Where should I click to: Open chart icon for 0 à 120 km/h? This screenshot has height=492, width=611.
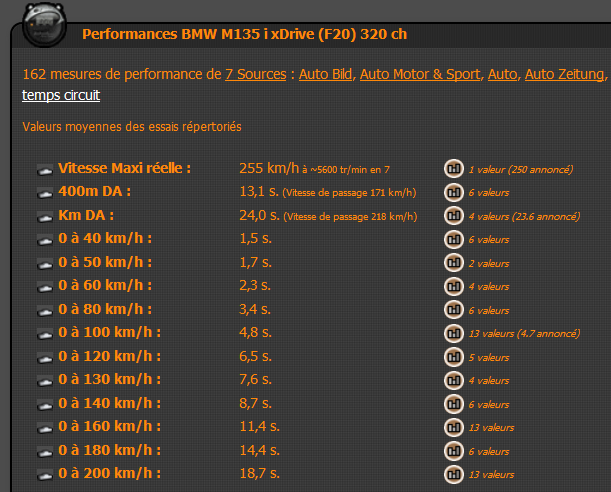pos(454,357)
